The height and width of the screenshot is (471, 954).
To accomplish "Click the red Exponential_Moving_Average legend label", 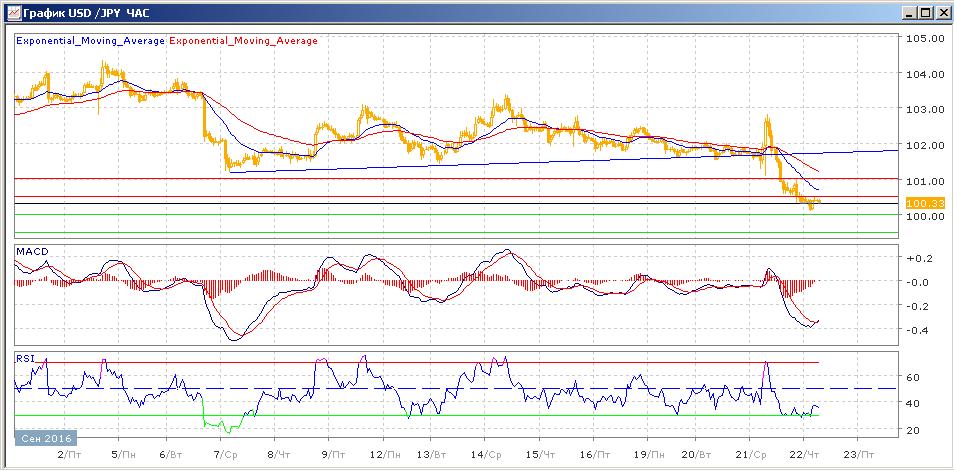I will 244,41.
